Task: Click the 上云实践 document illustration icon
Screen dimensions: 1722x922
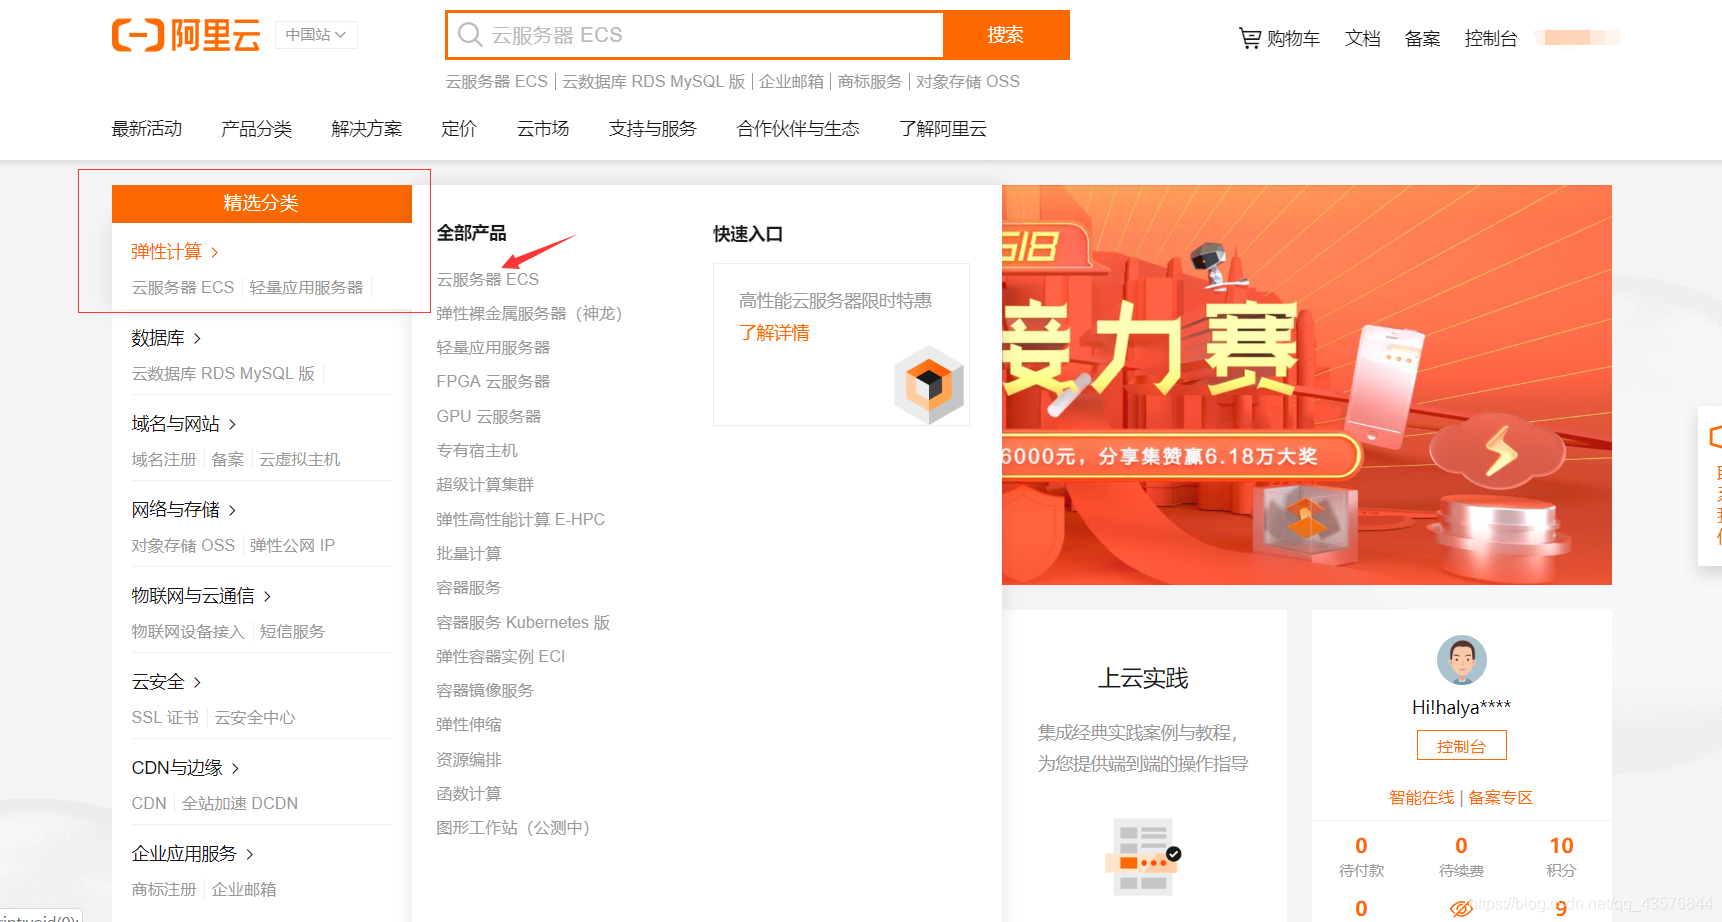Action: [1143, 857]
